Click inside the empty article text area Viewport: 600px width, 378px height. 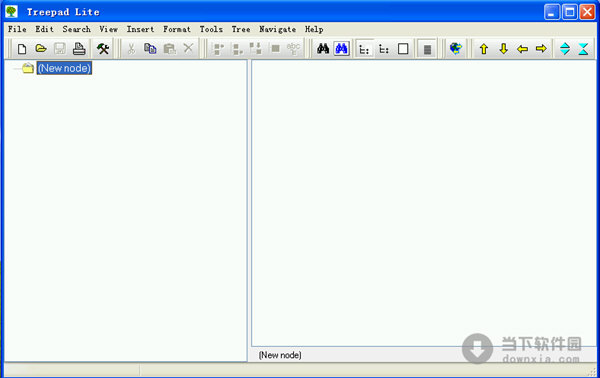coord(424,203)
